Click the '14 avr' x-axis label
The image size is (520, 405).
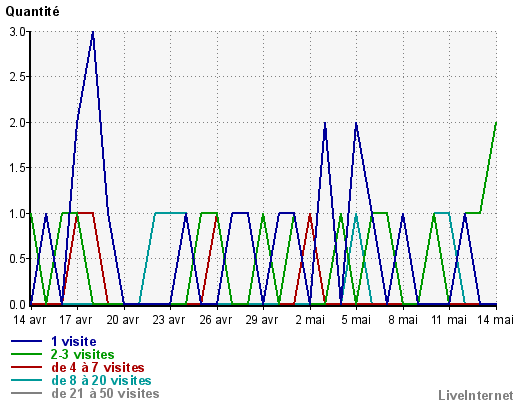[29, 320]
